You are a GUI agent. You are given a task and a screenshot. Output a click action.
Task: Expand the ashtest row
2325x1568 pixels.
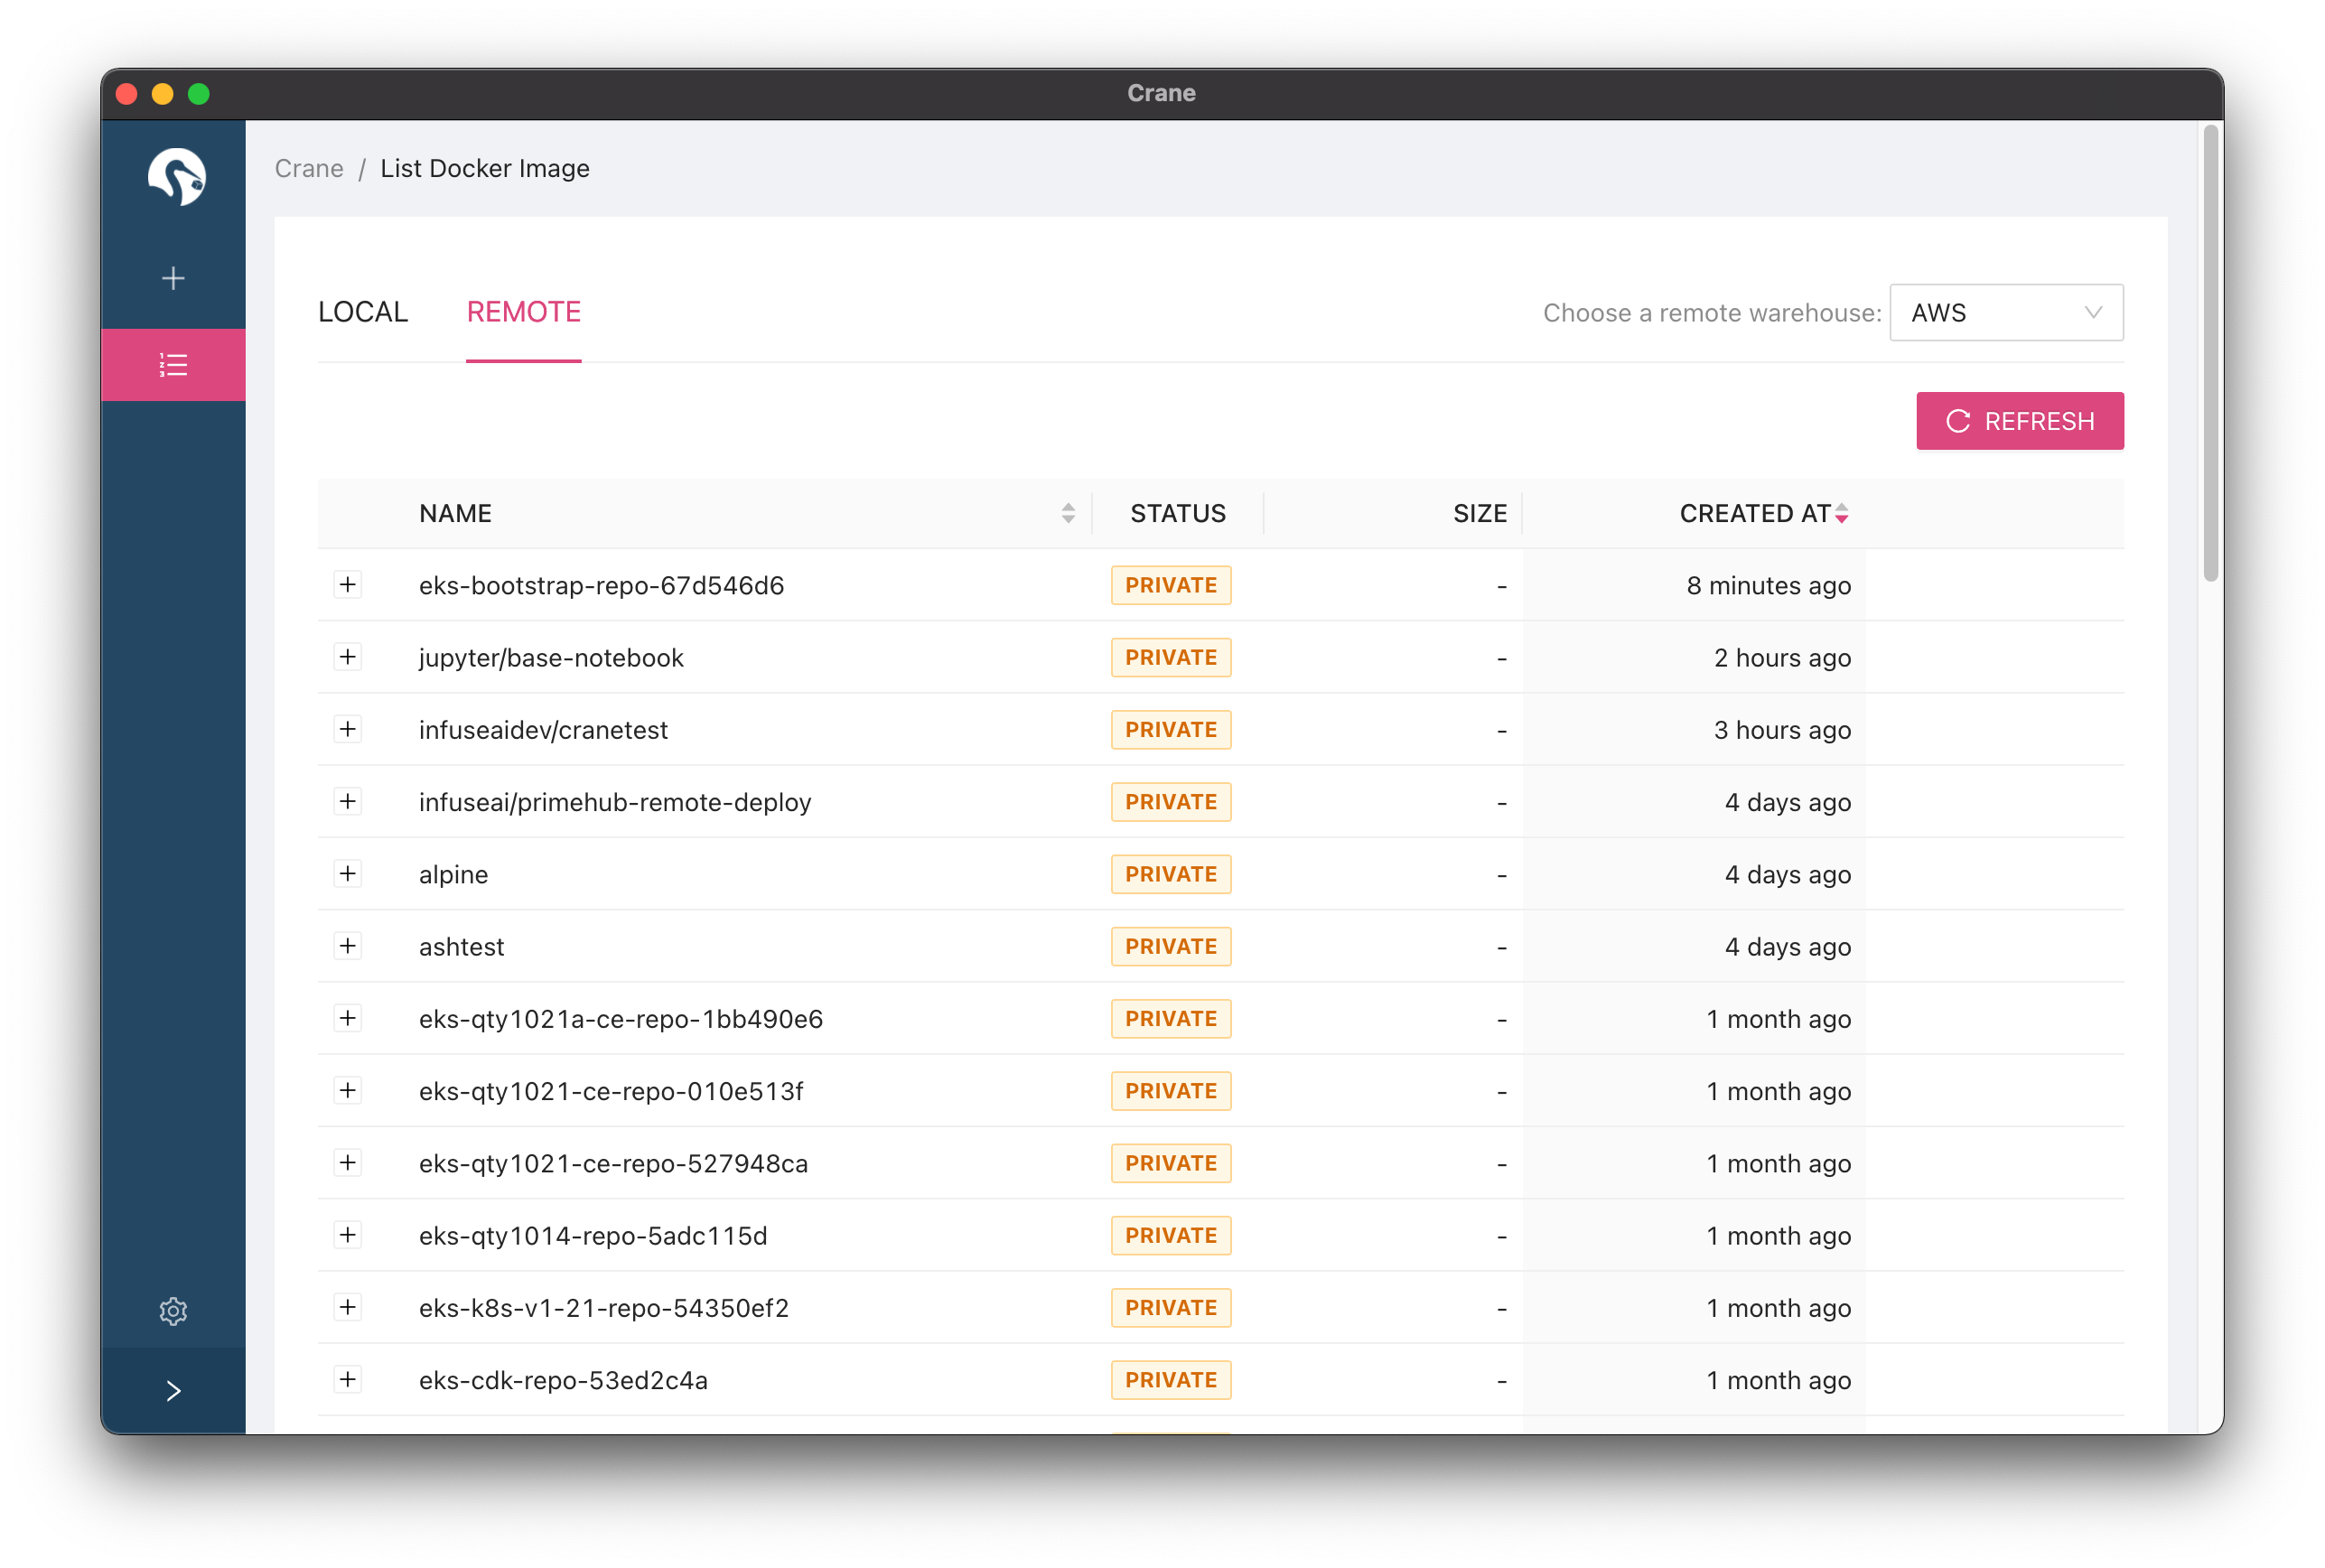(347, 946)
